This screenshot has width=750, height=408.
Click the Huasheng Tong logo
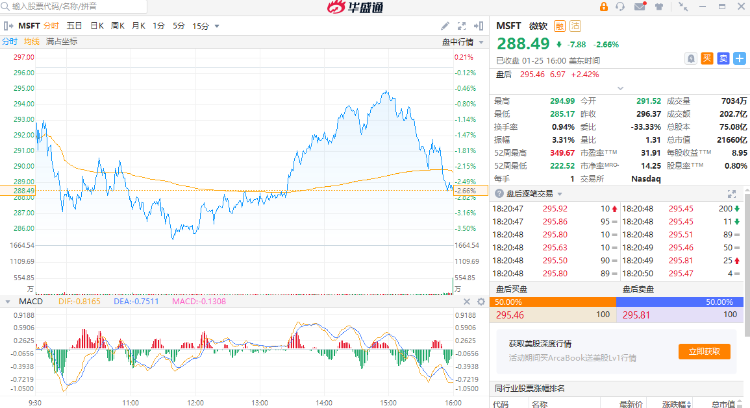(355, 7)
